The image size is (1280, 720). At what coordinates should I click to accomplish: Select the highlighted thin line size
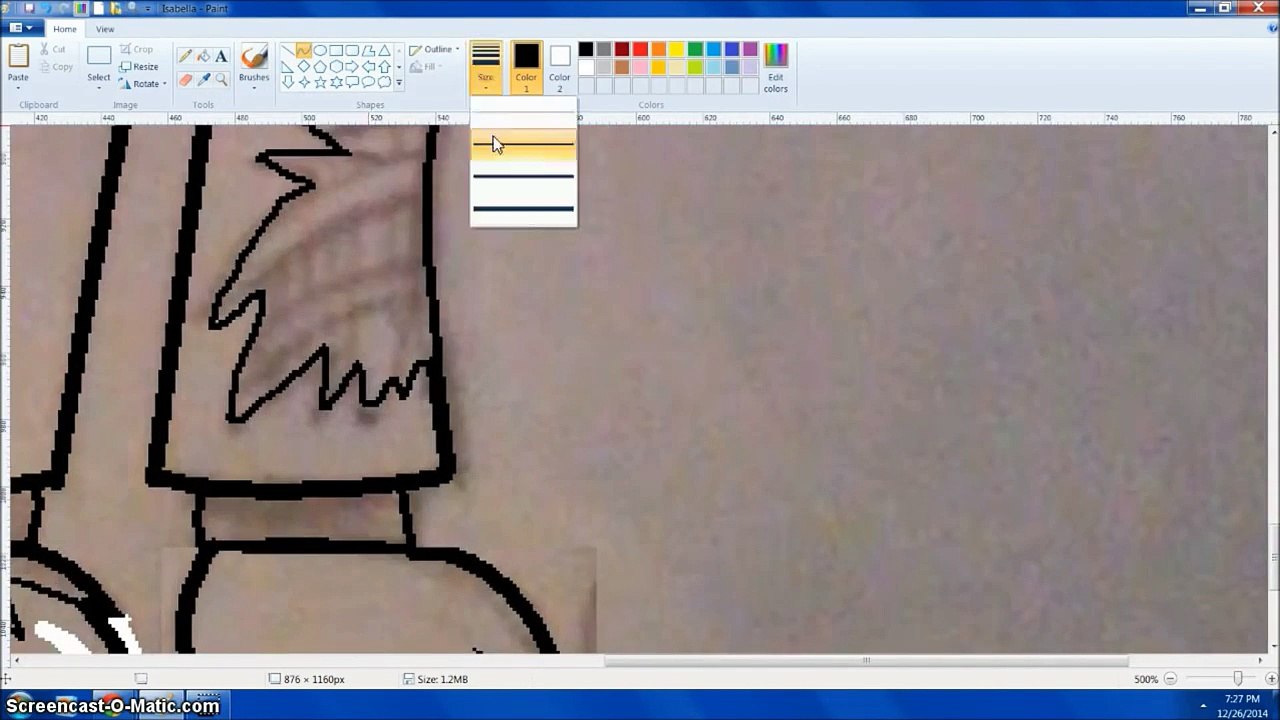(x=523, y=145)
